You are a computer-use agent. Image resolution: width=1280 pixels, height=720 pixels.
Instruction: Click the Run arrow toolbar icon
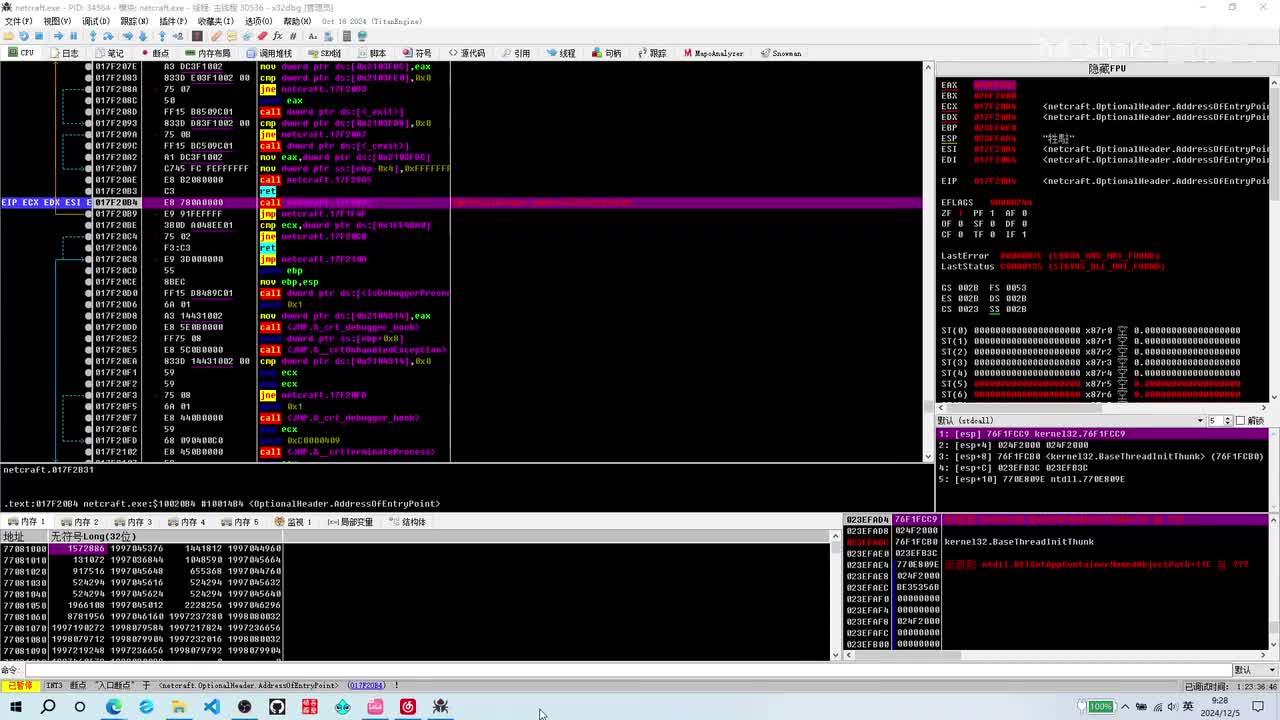tap(58, 36)
